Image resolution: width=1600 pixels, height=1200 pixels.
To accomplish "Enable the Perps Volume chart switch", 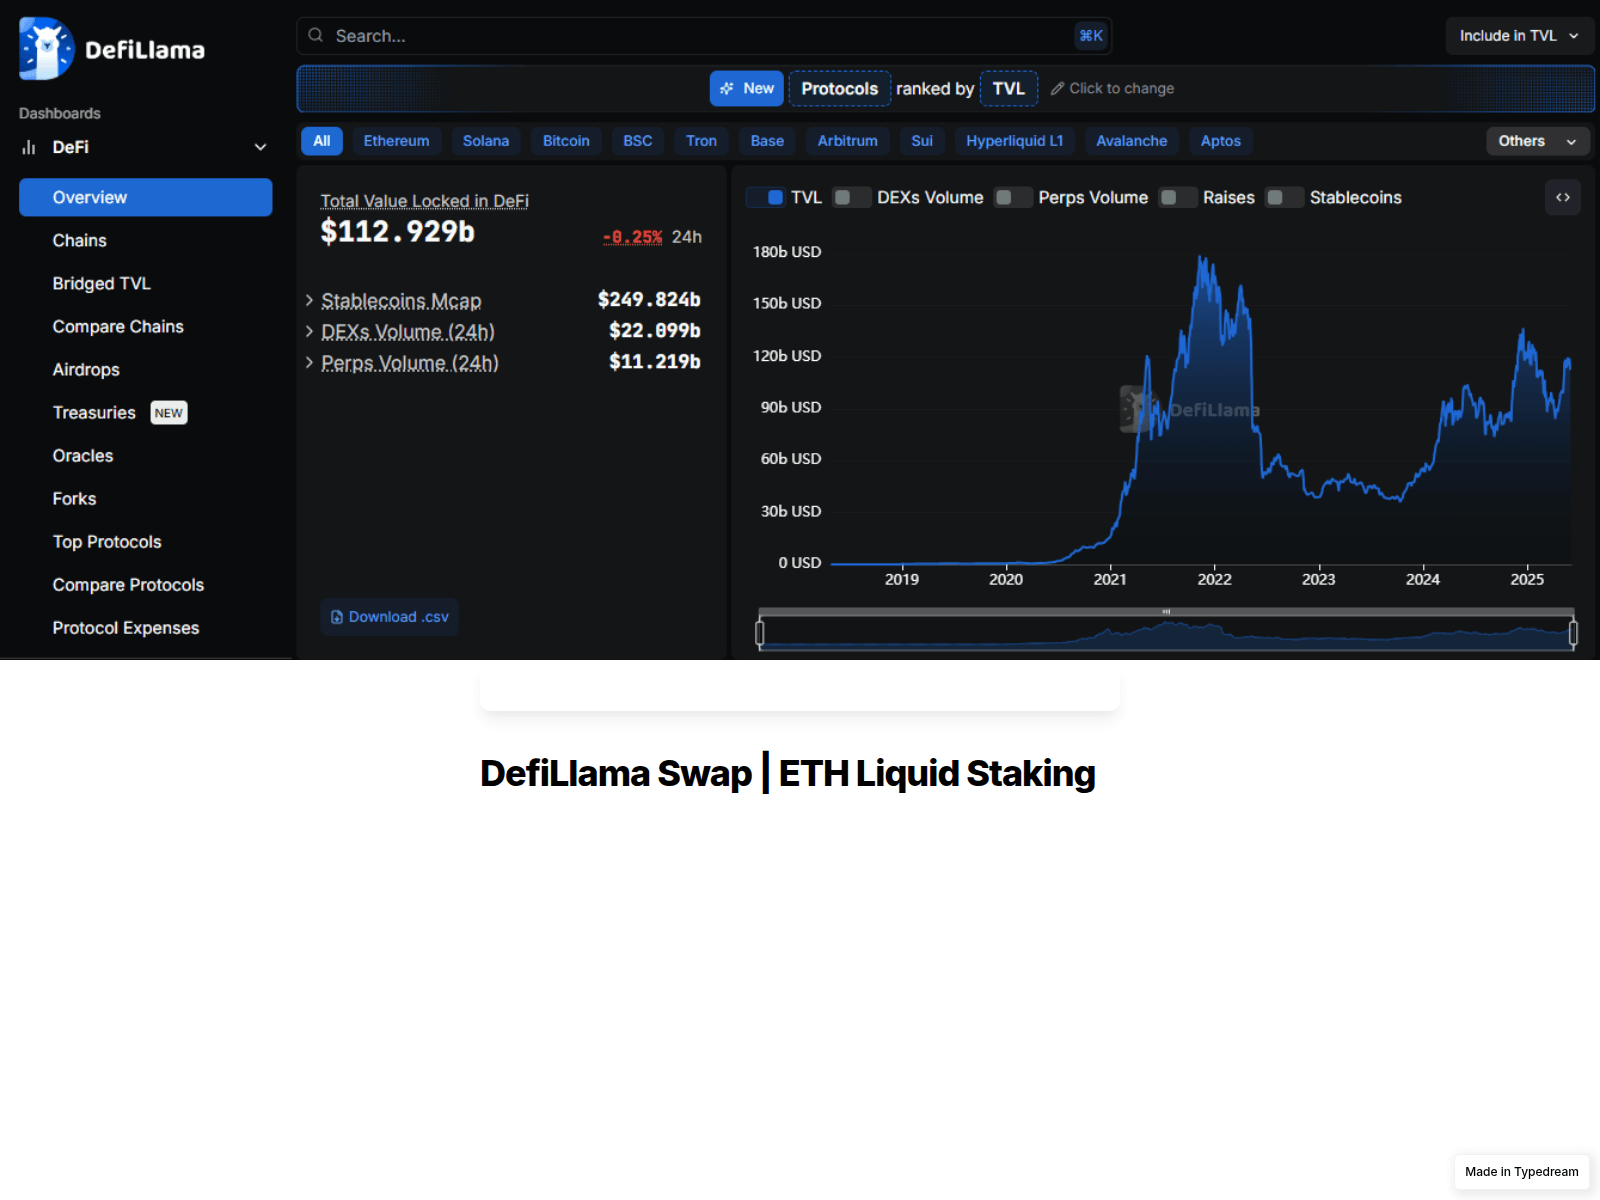I will pyautogui.click(x=1013, y=198).
